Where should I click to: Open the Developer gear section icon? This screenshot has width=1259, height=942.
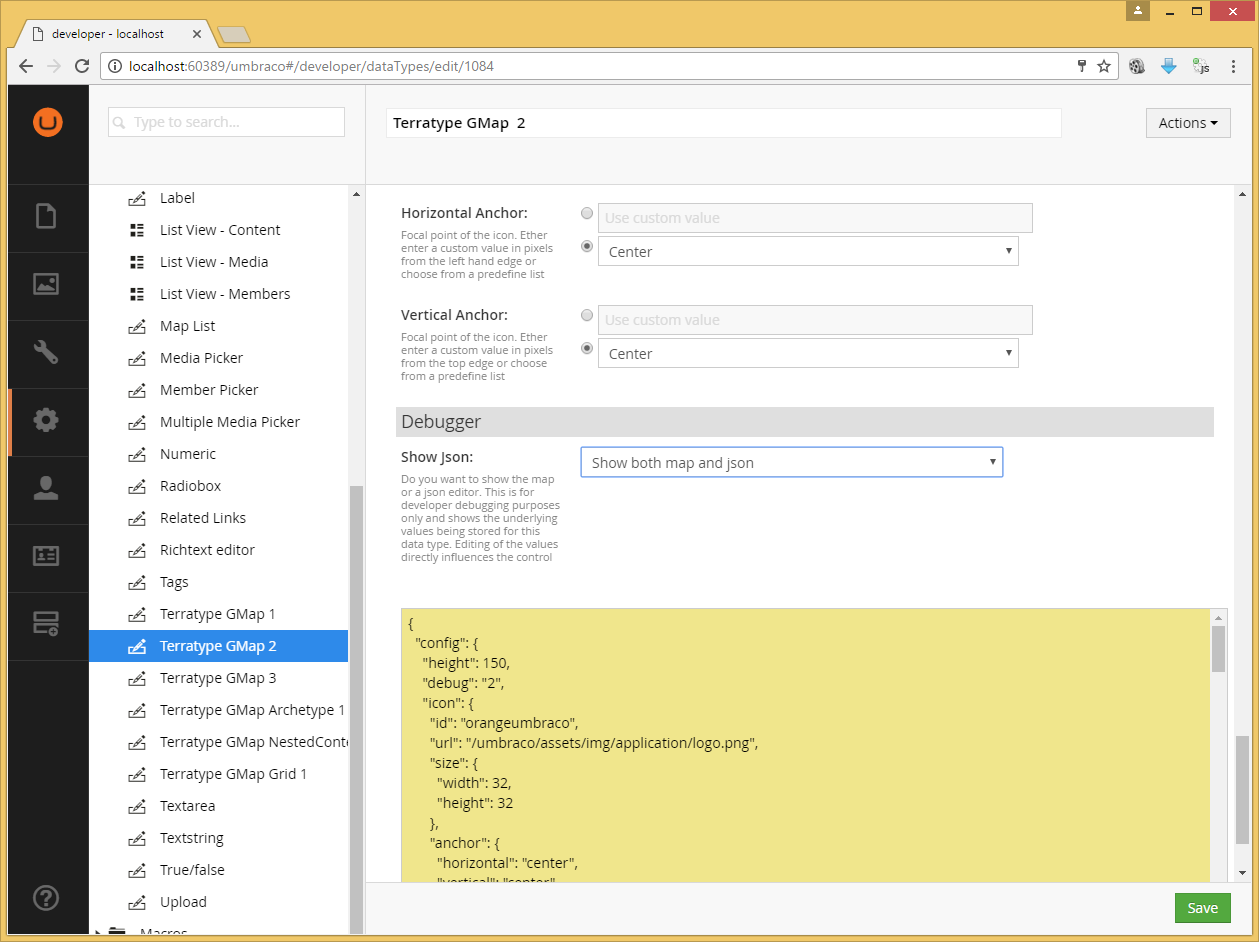46,420
